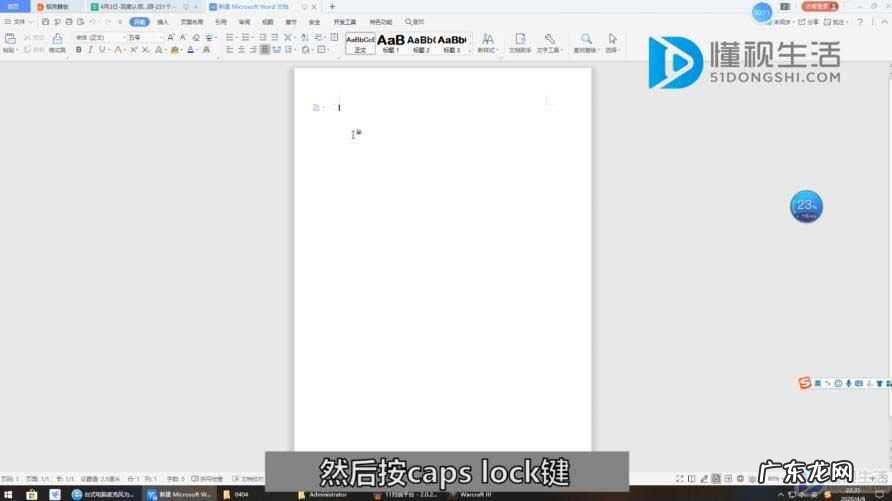The height and width of the screenshot is (501, 892).
Task: Open the borders dropdown
Action: click(323, 50)
